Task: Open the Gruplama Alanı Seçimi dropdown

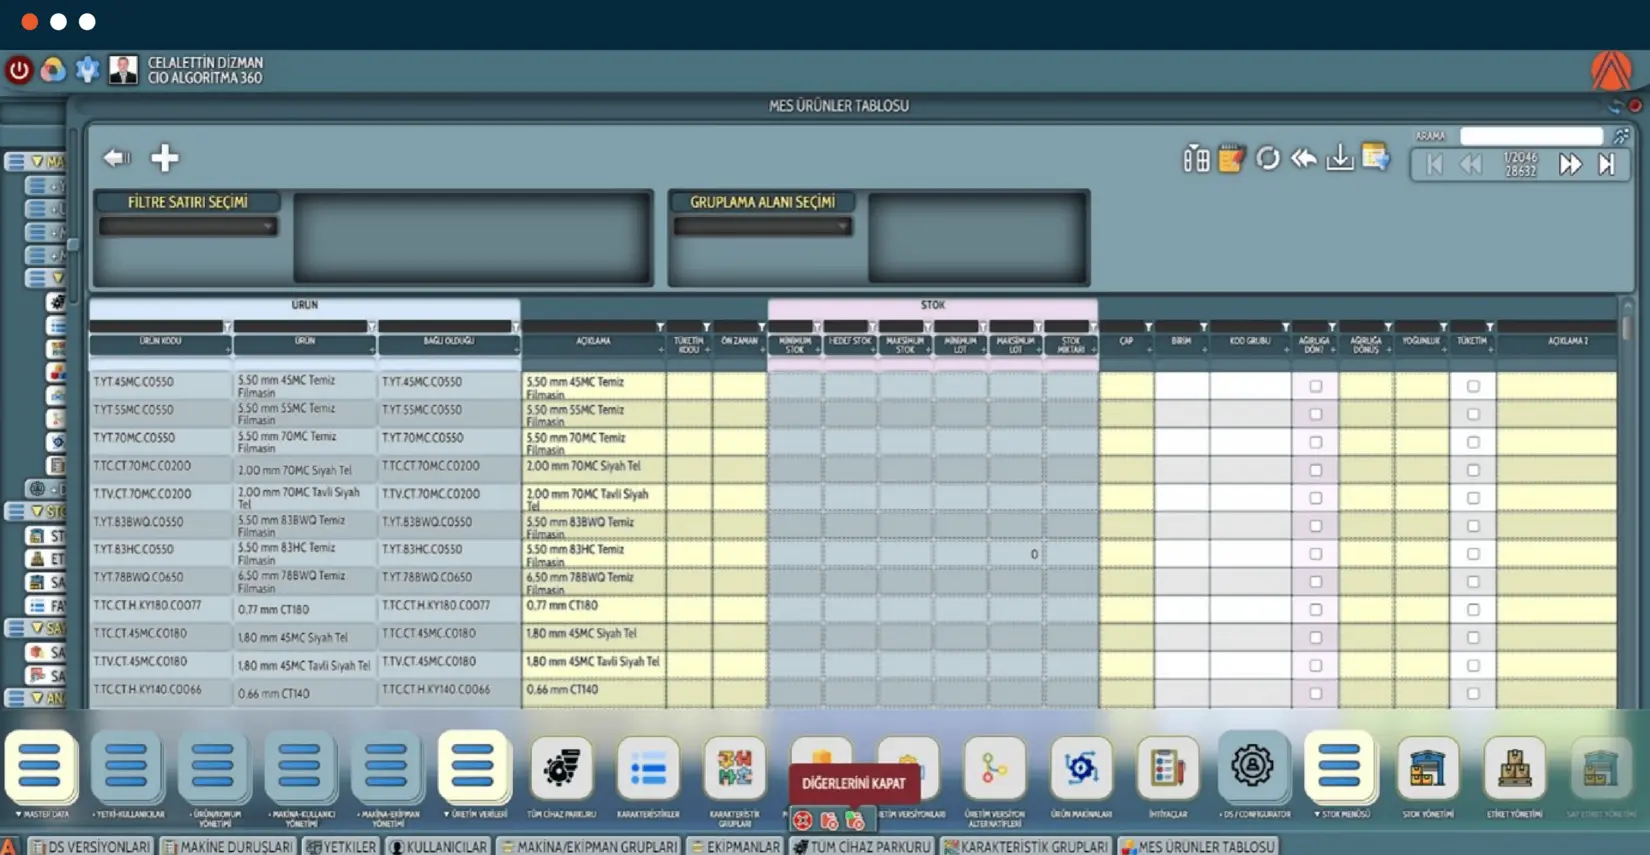Action: pos(762,227)
